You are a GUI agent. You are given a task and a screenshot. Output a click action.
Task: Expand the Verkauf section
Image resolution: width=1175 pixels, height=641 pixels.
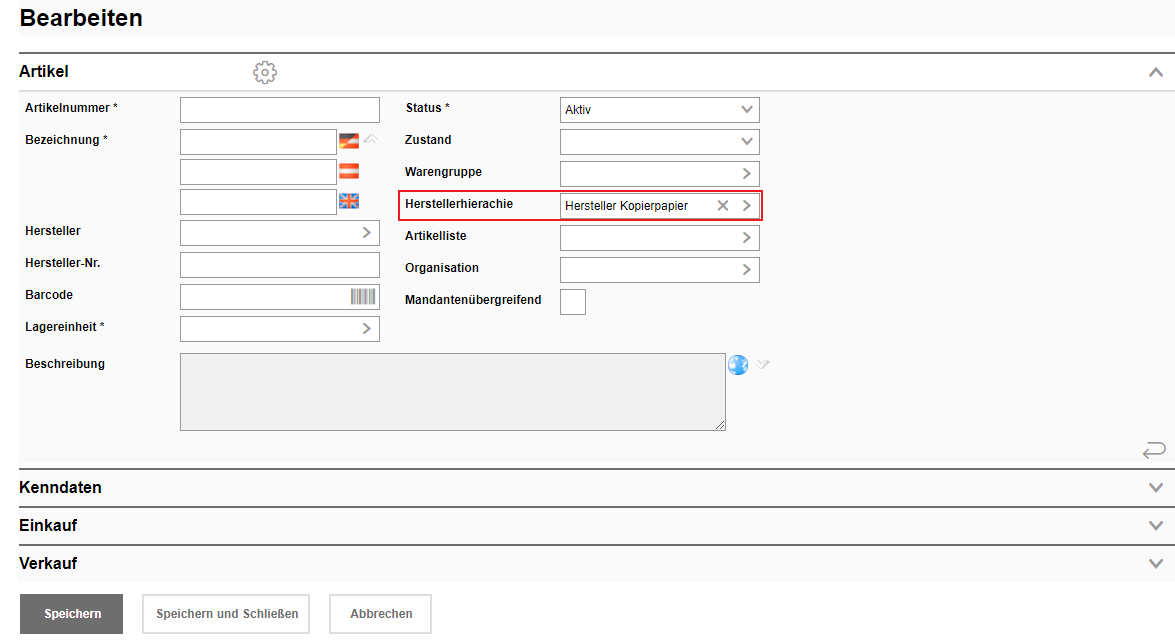pos(1156,564)
